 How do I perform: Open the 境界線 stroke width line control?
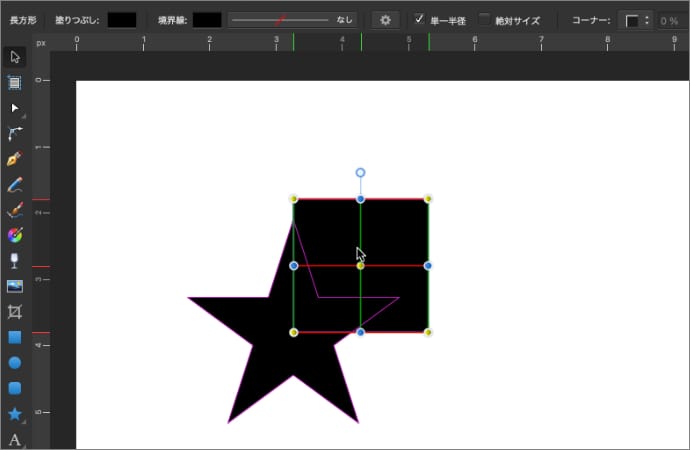point(291,20)
